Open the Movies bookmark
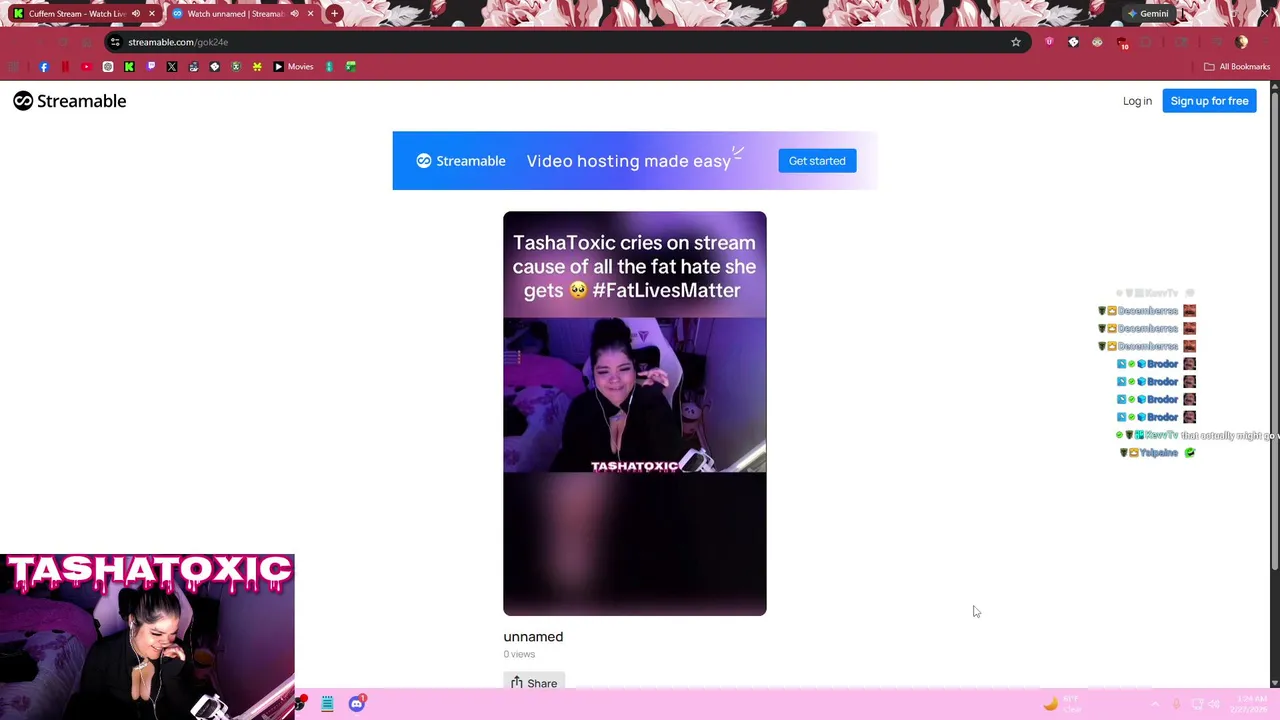This screenshot has height=720, width=1280. [293, 67]
